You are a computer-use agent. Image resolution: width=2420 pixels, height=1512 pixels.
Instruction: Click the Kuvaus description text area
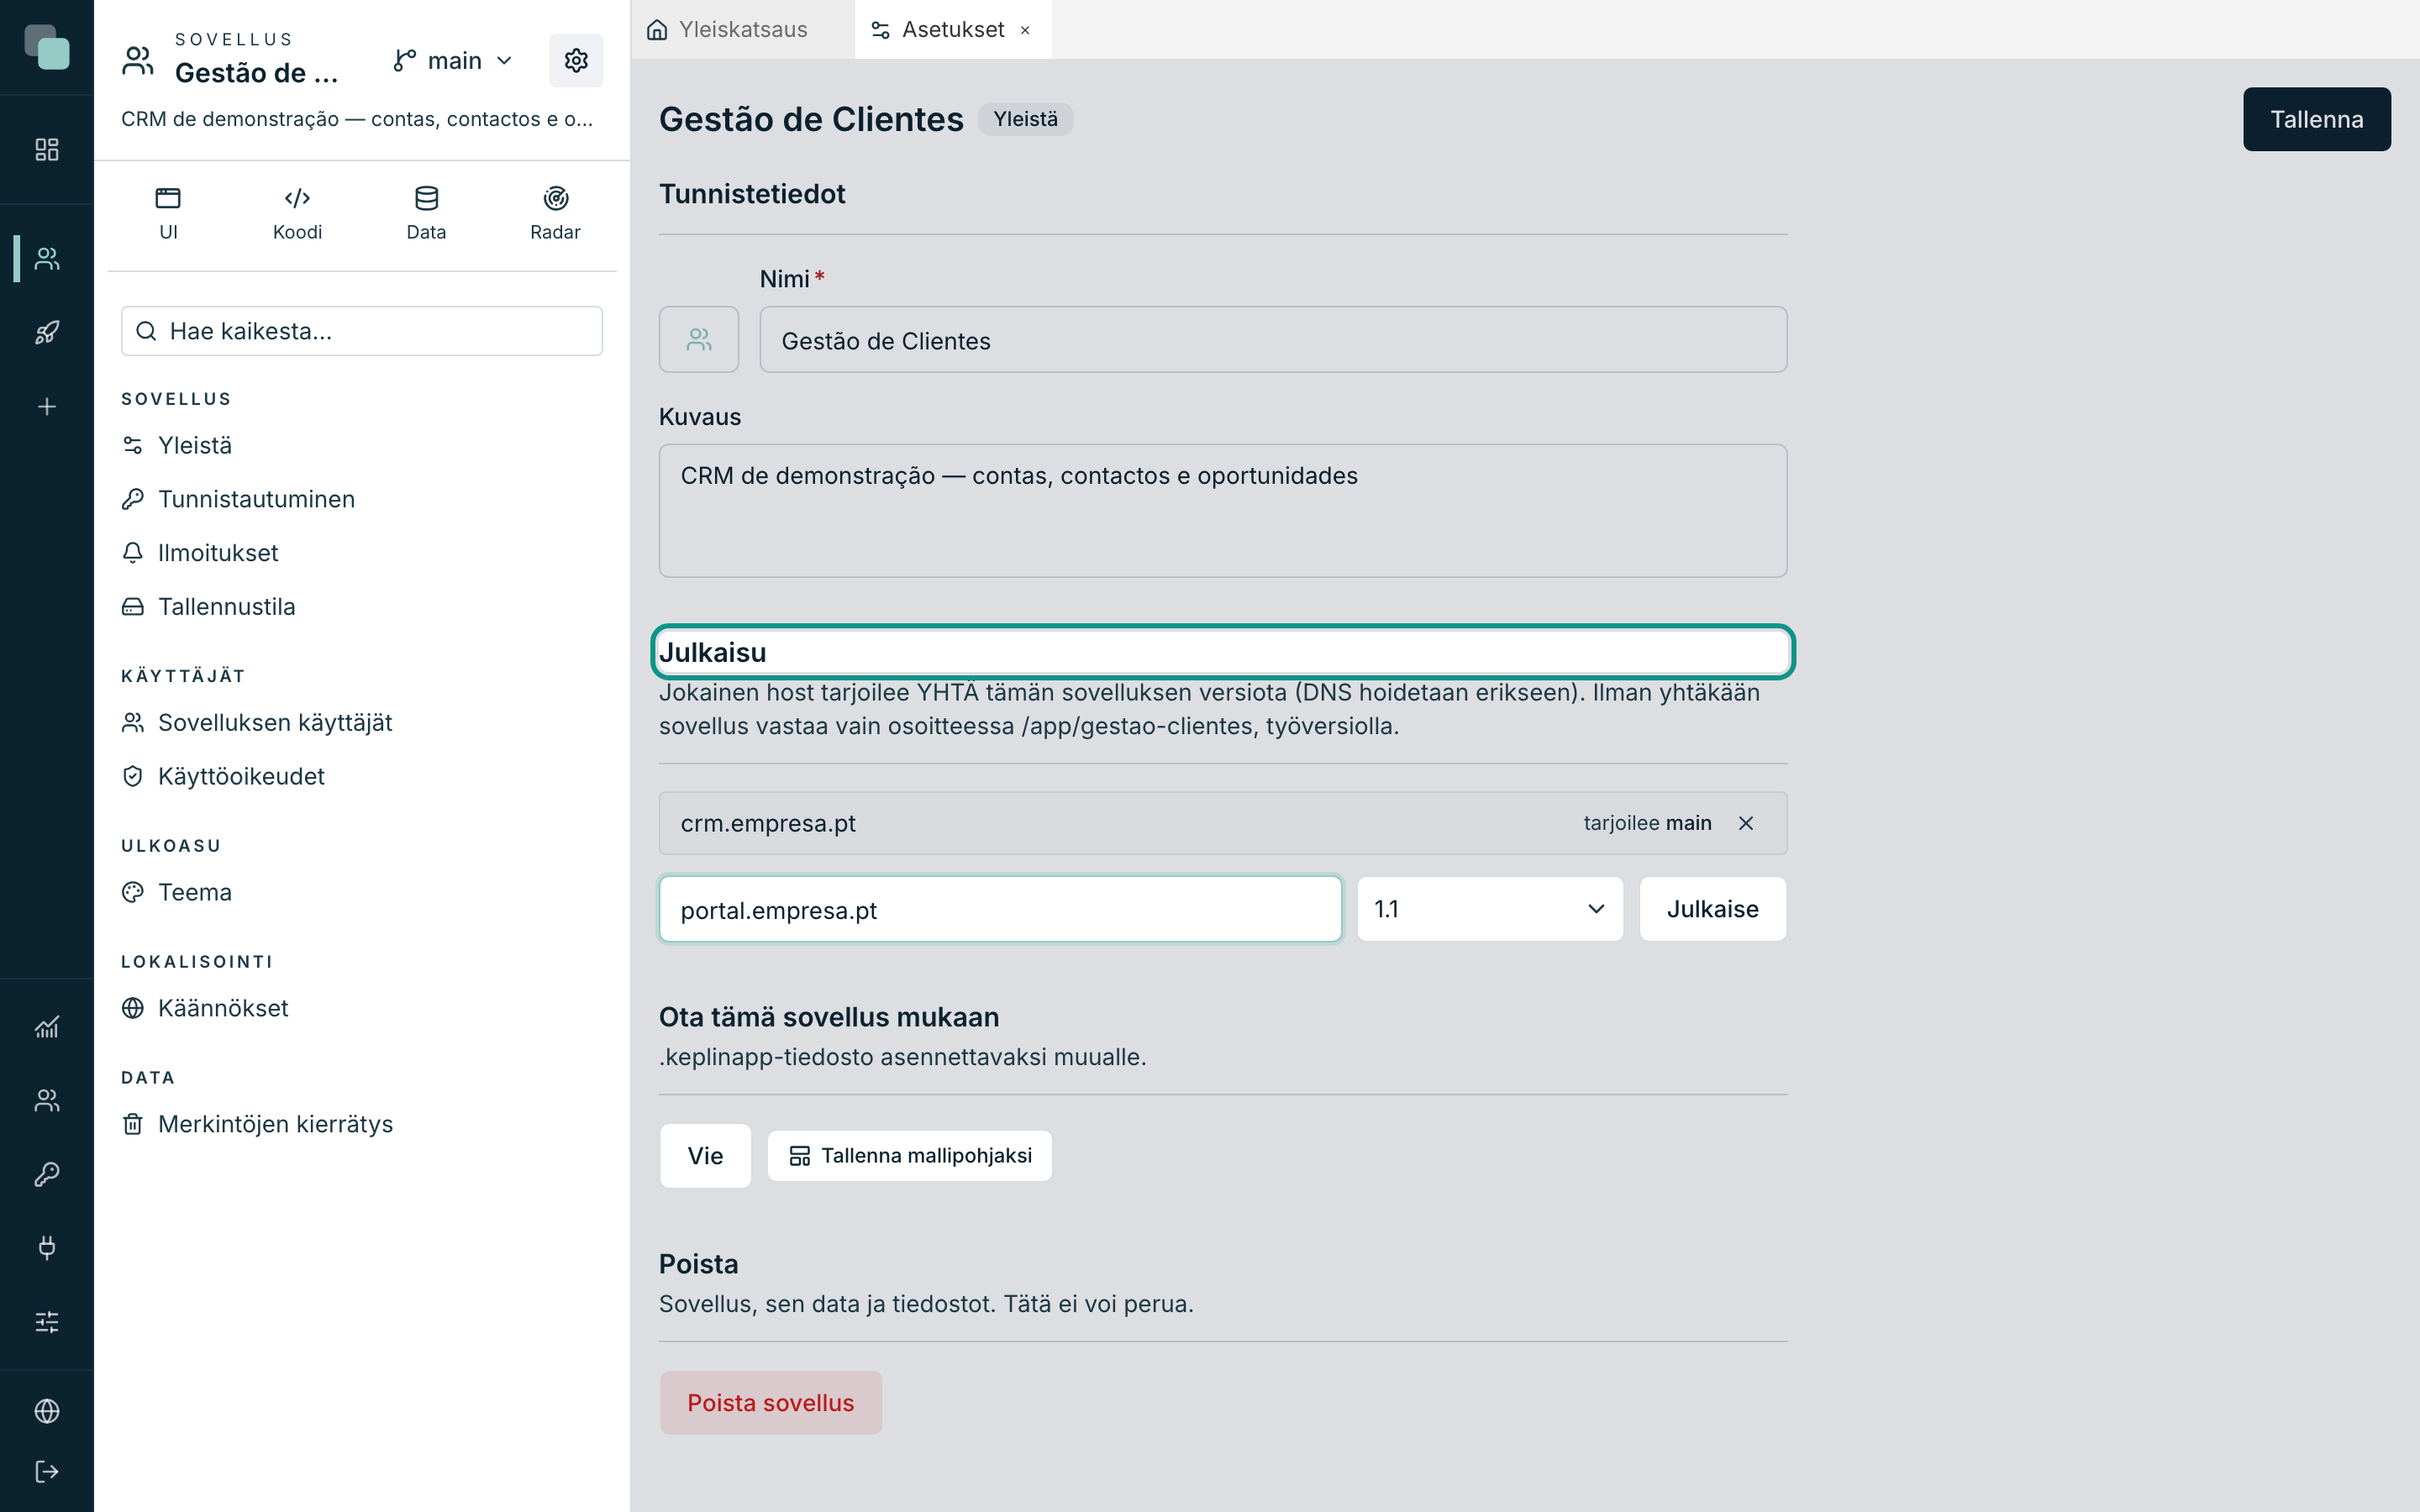pos(1223,511)
